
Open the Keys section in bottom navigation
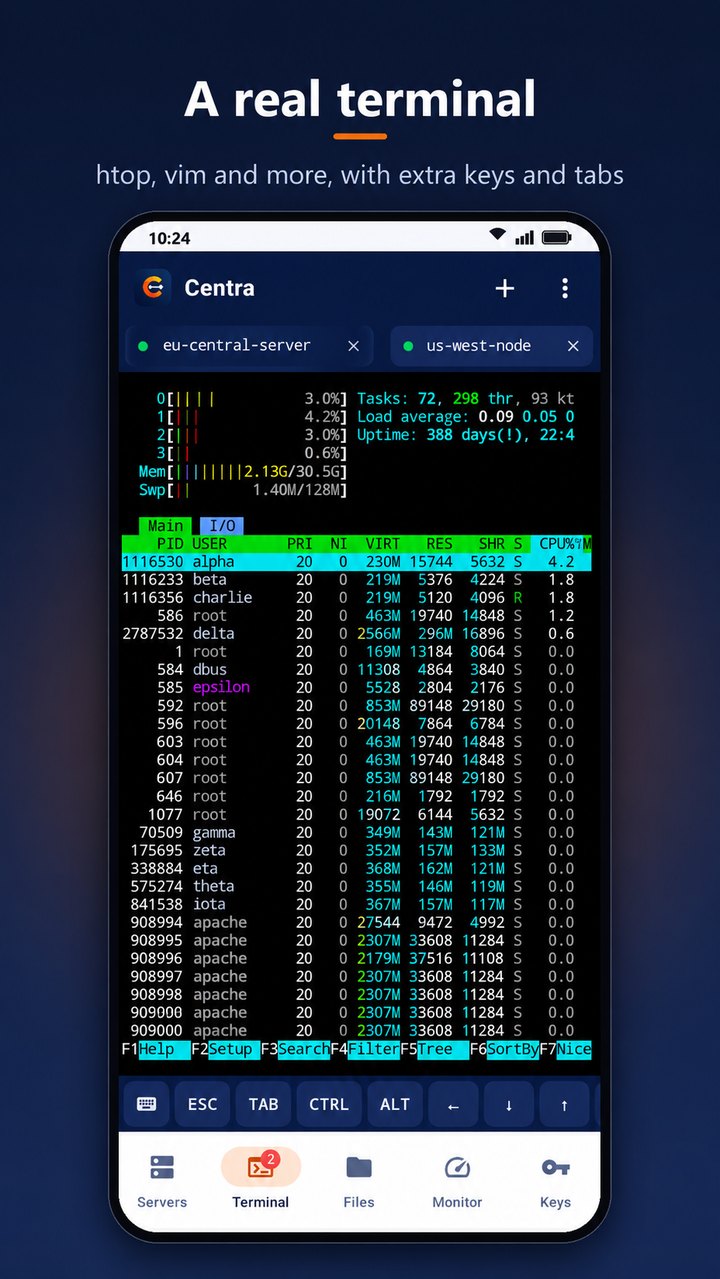[x=555, y=1180]
